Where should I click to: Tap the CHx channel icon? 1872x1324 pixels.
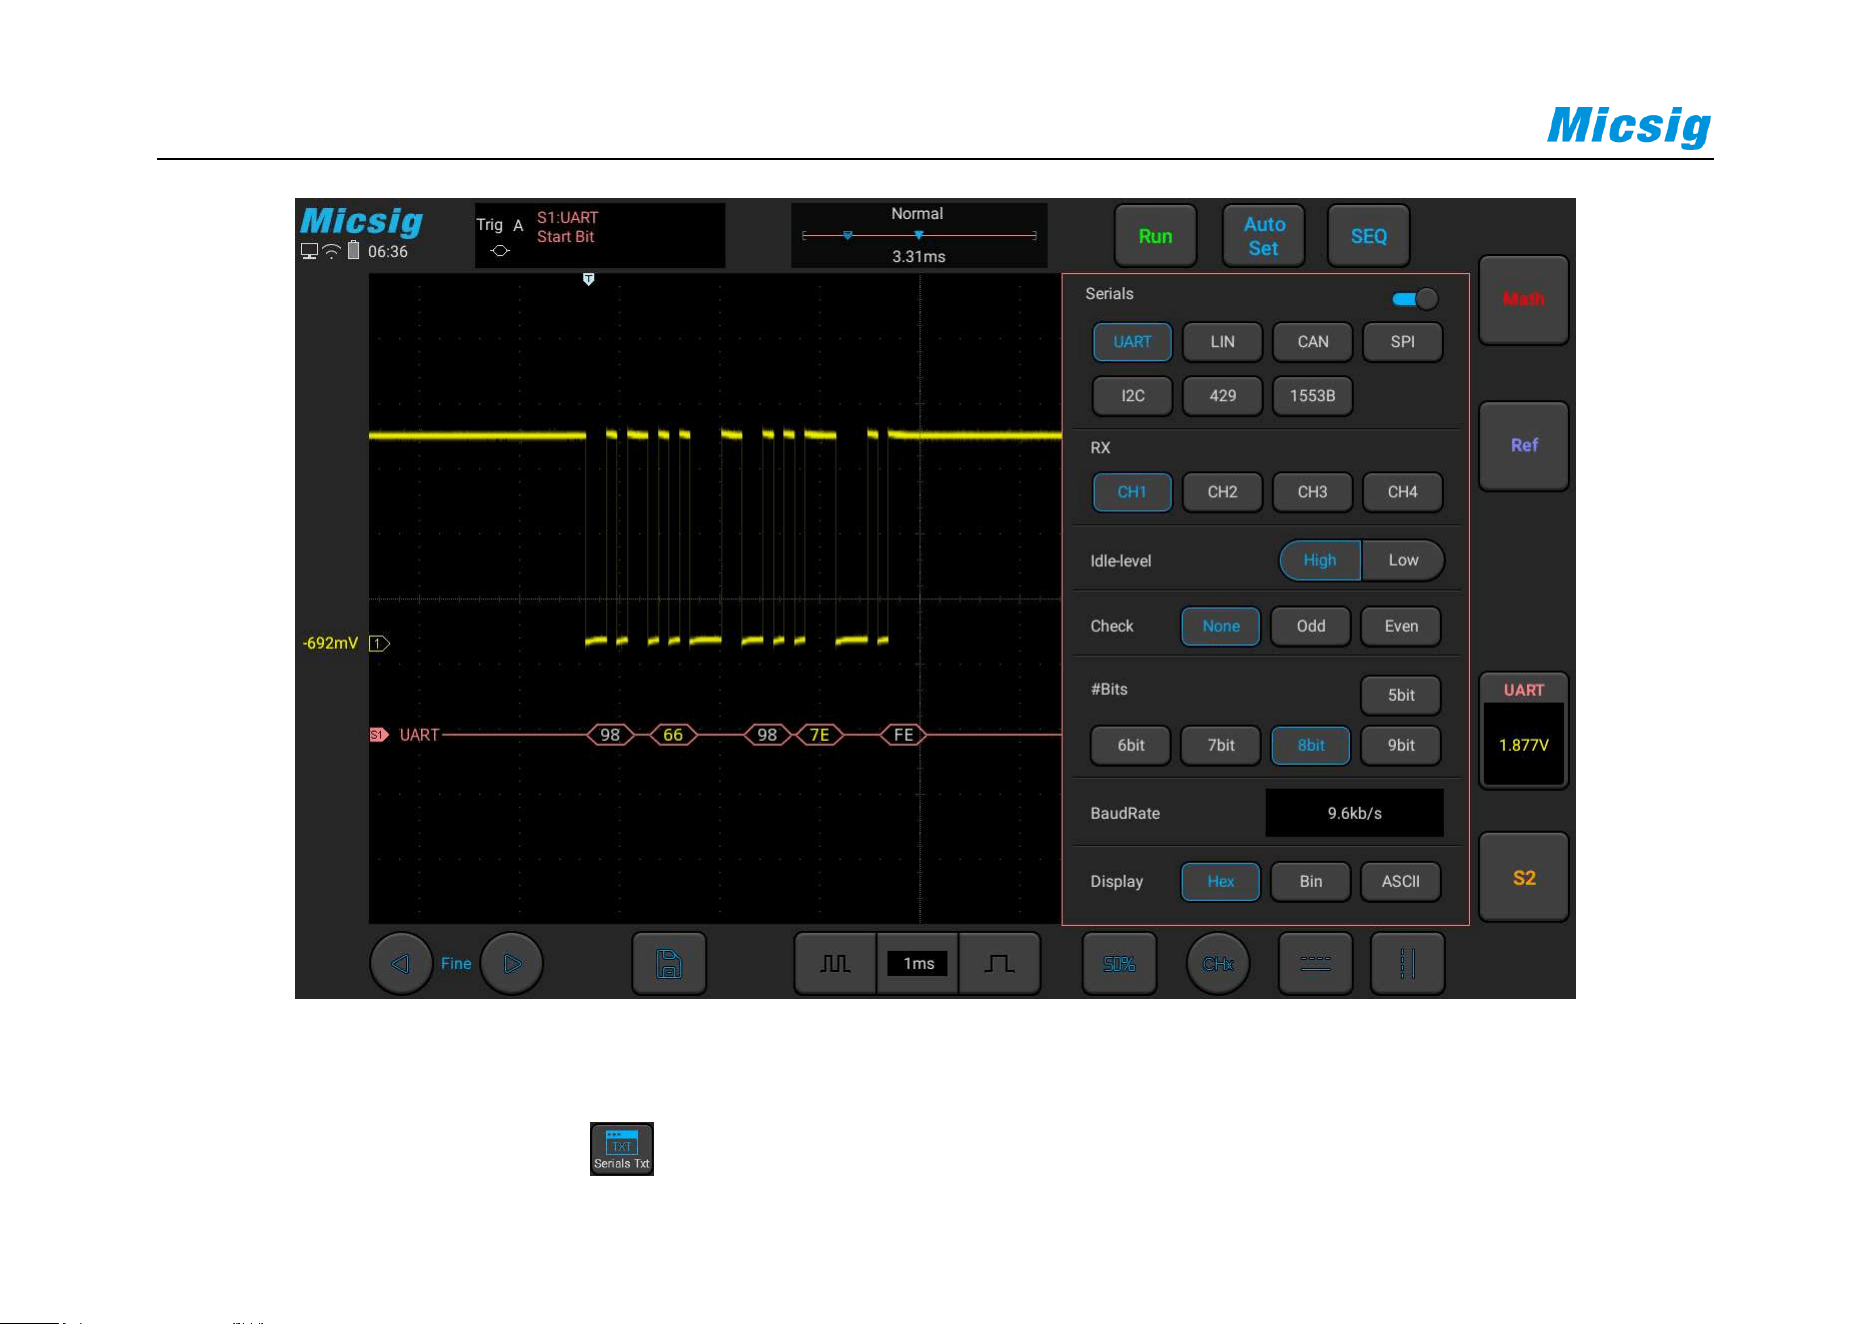1218,963
